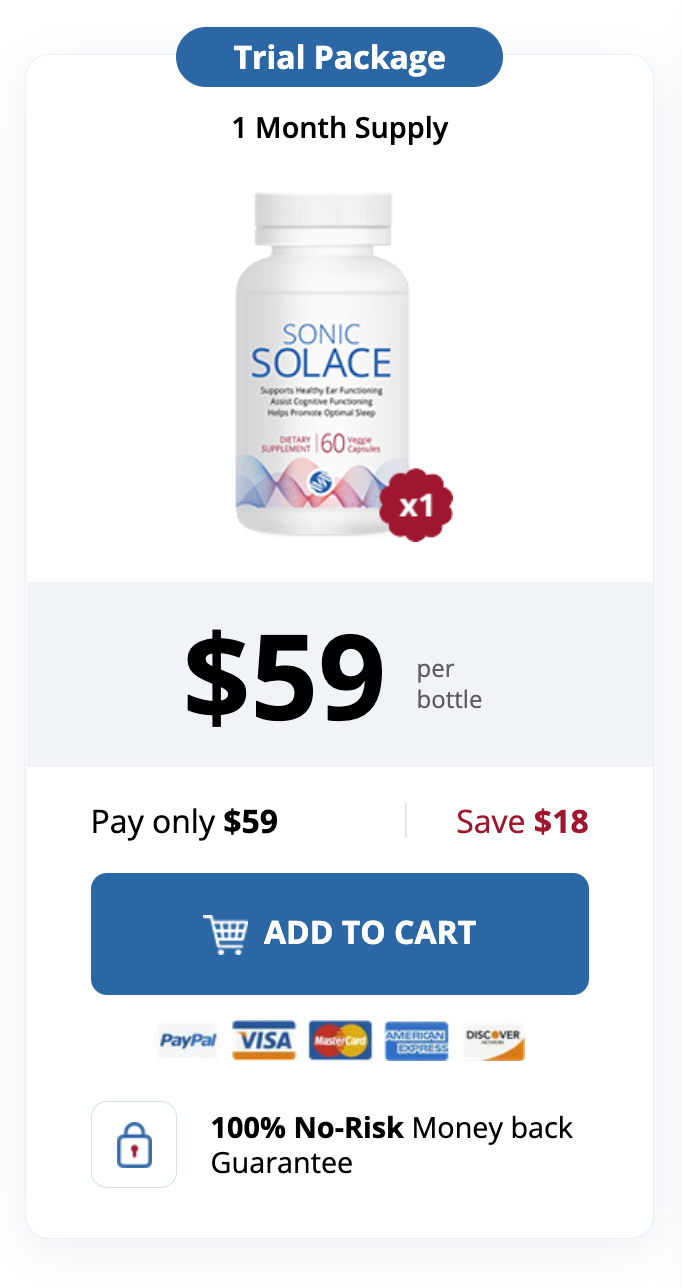
Task: Select the MasterCard payment icon
Action: pyautogui.click(x=339, y=1040)
